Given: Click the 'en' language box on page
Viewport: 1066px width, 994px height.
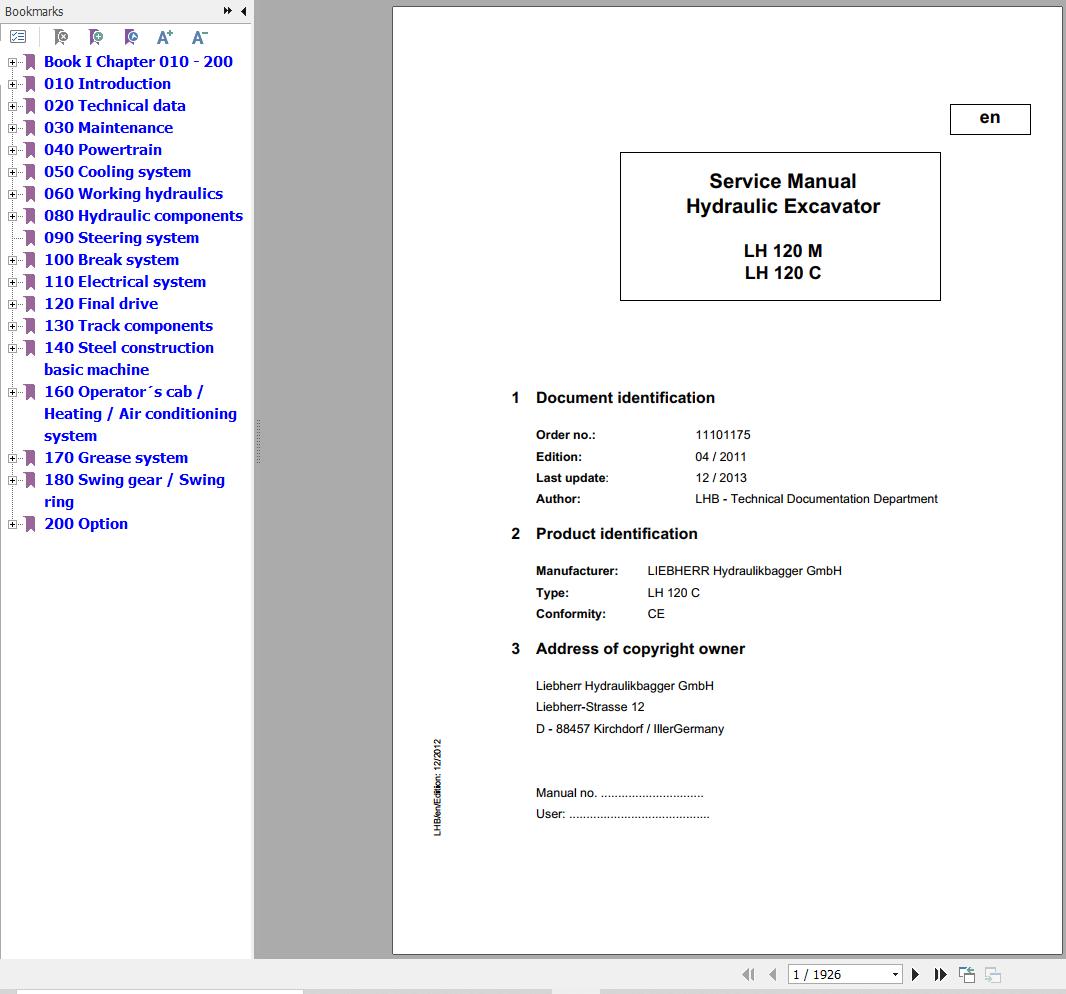Looking at the screenshot, I should point(990,119).
